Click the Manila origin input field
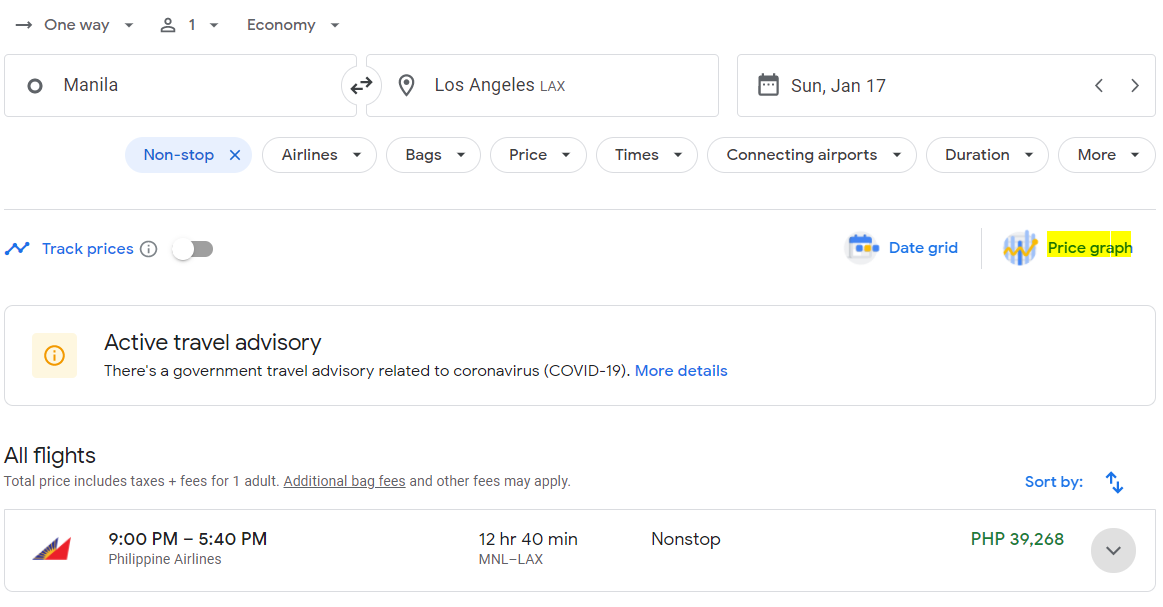This screenshot has height=607, width=1163. coord(180,85)
